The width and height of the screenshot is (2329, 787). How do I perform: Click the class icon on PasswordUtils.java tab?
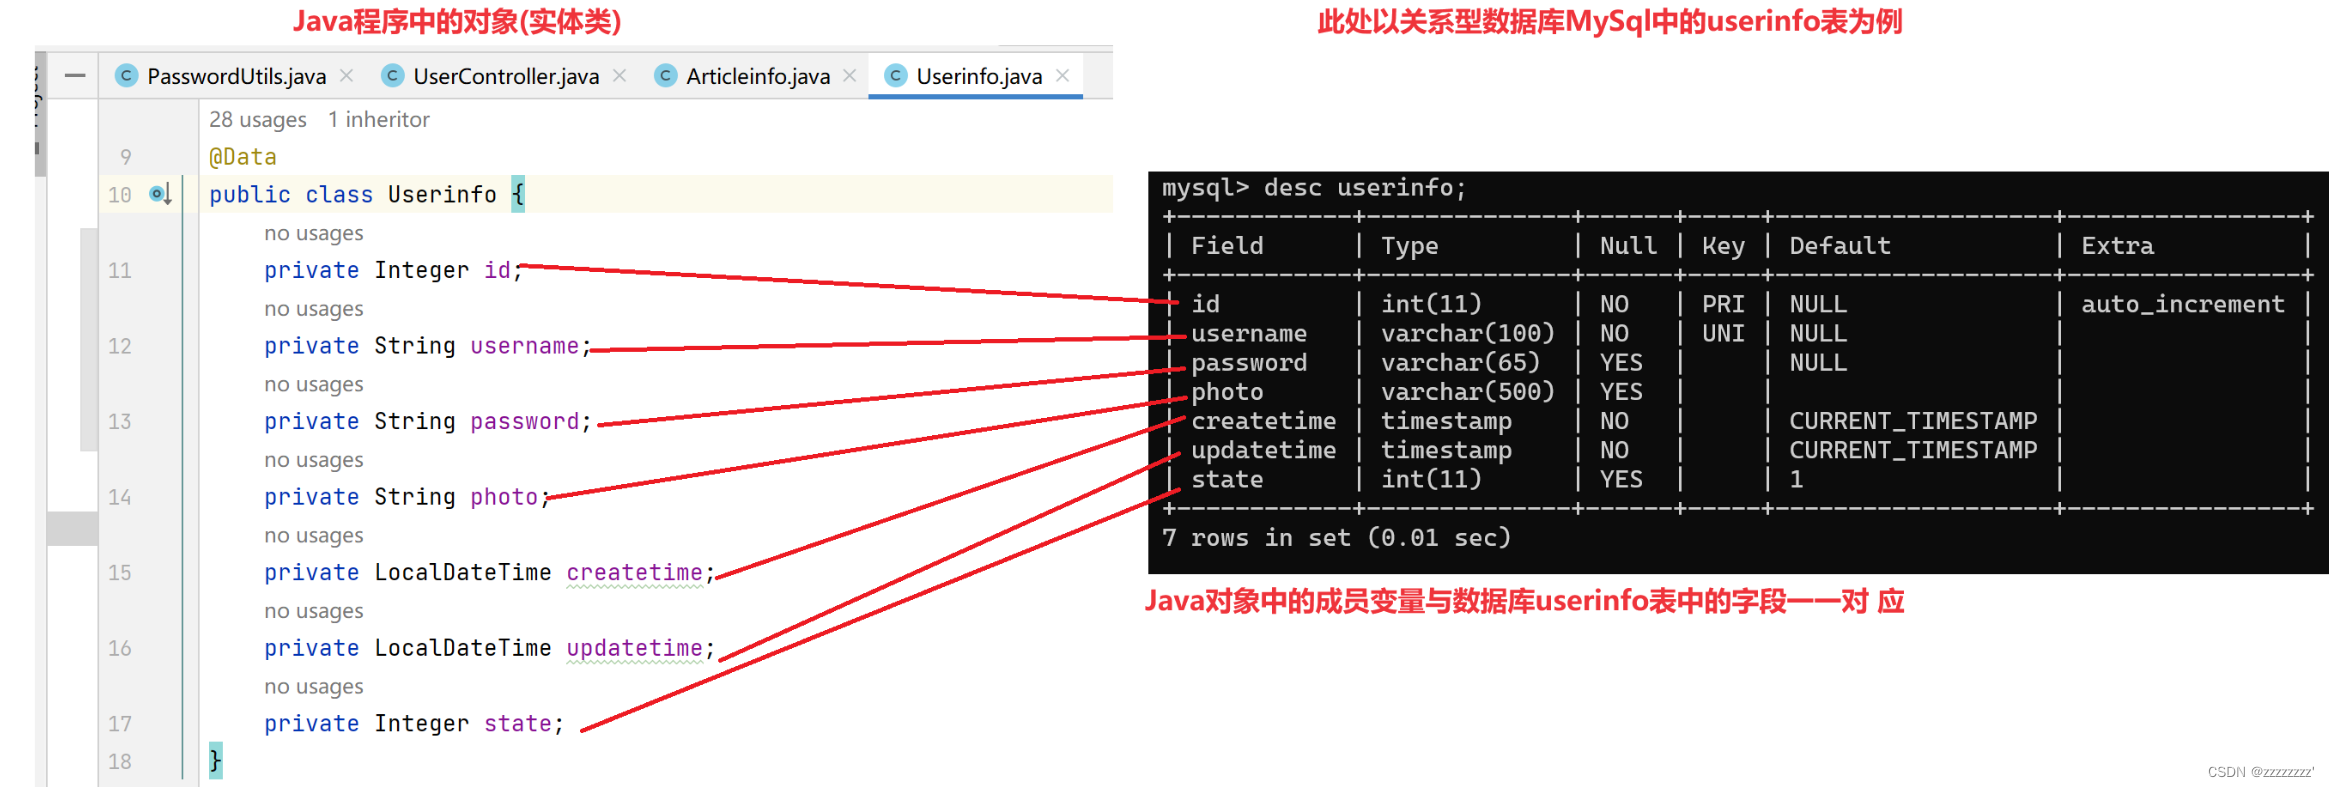pos(126,76)
